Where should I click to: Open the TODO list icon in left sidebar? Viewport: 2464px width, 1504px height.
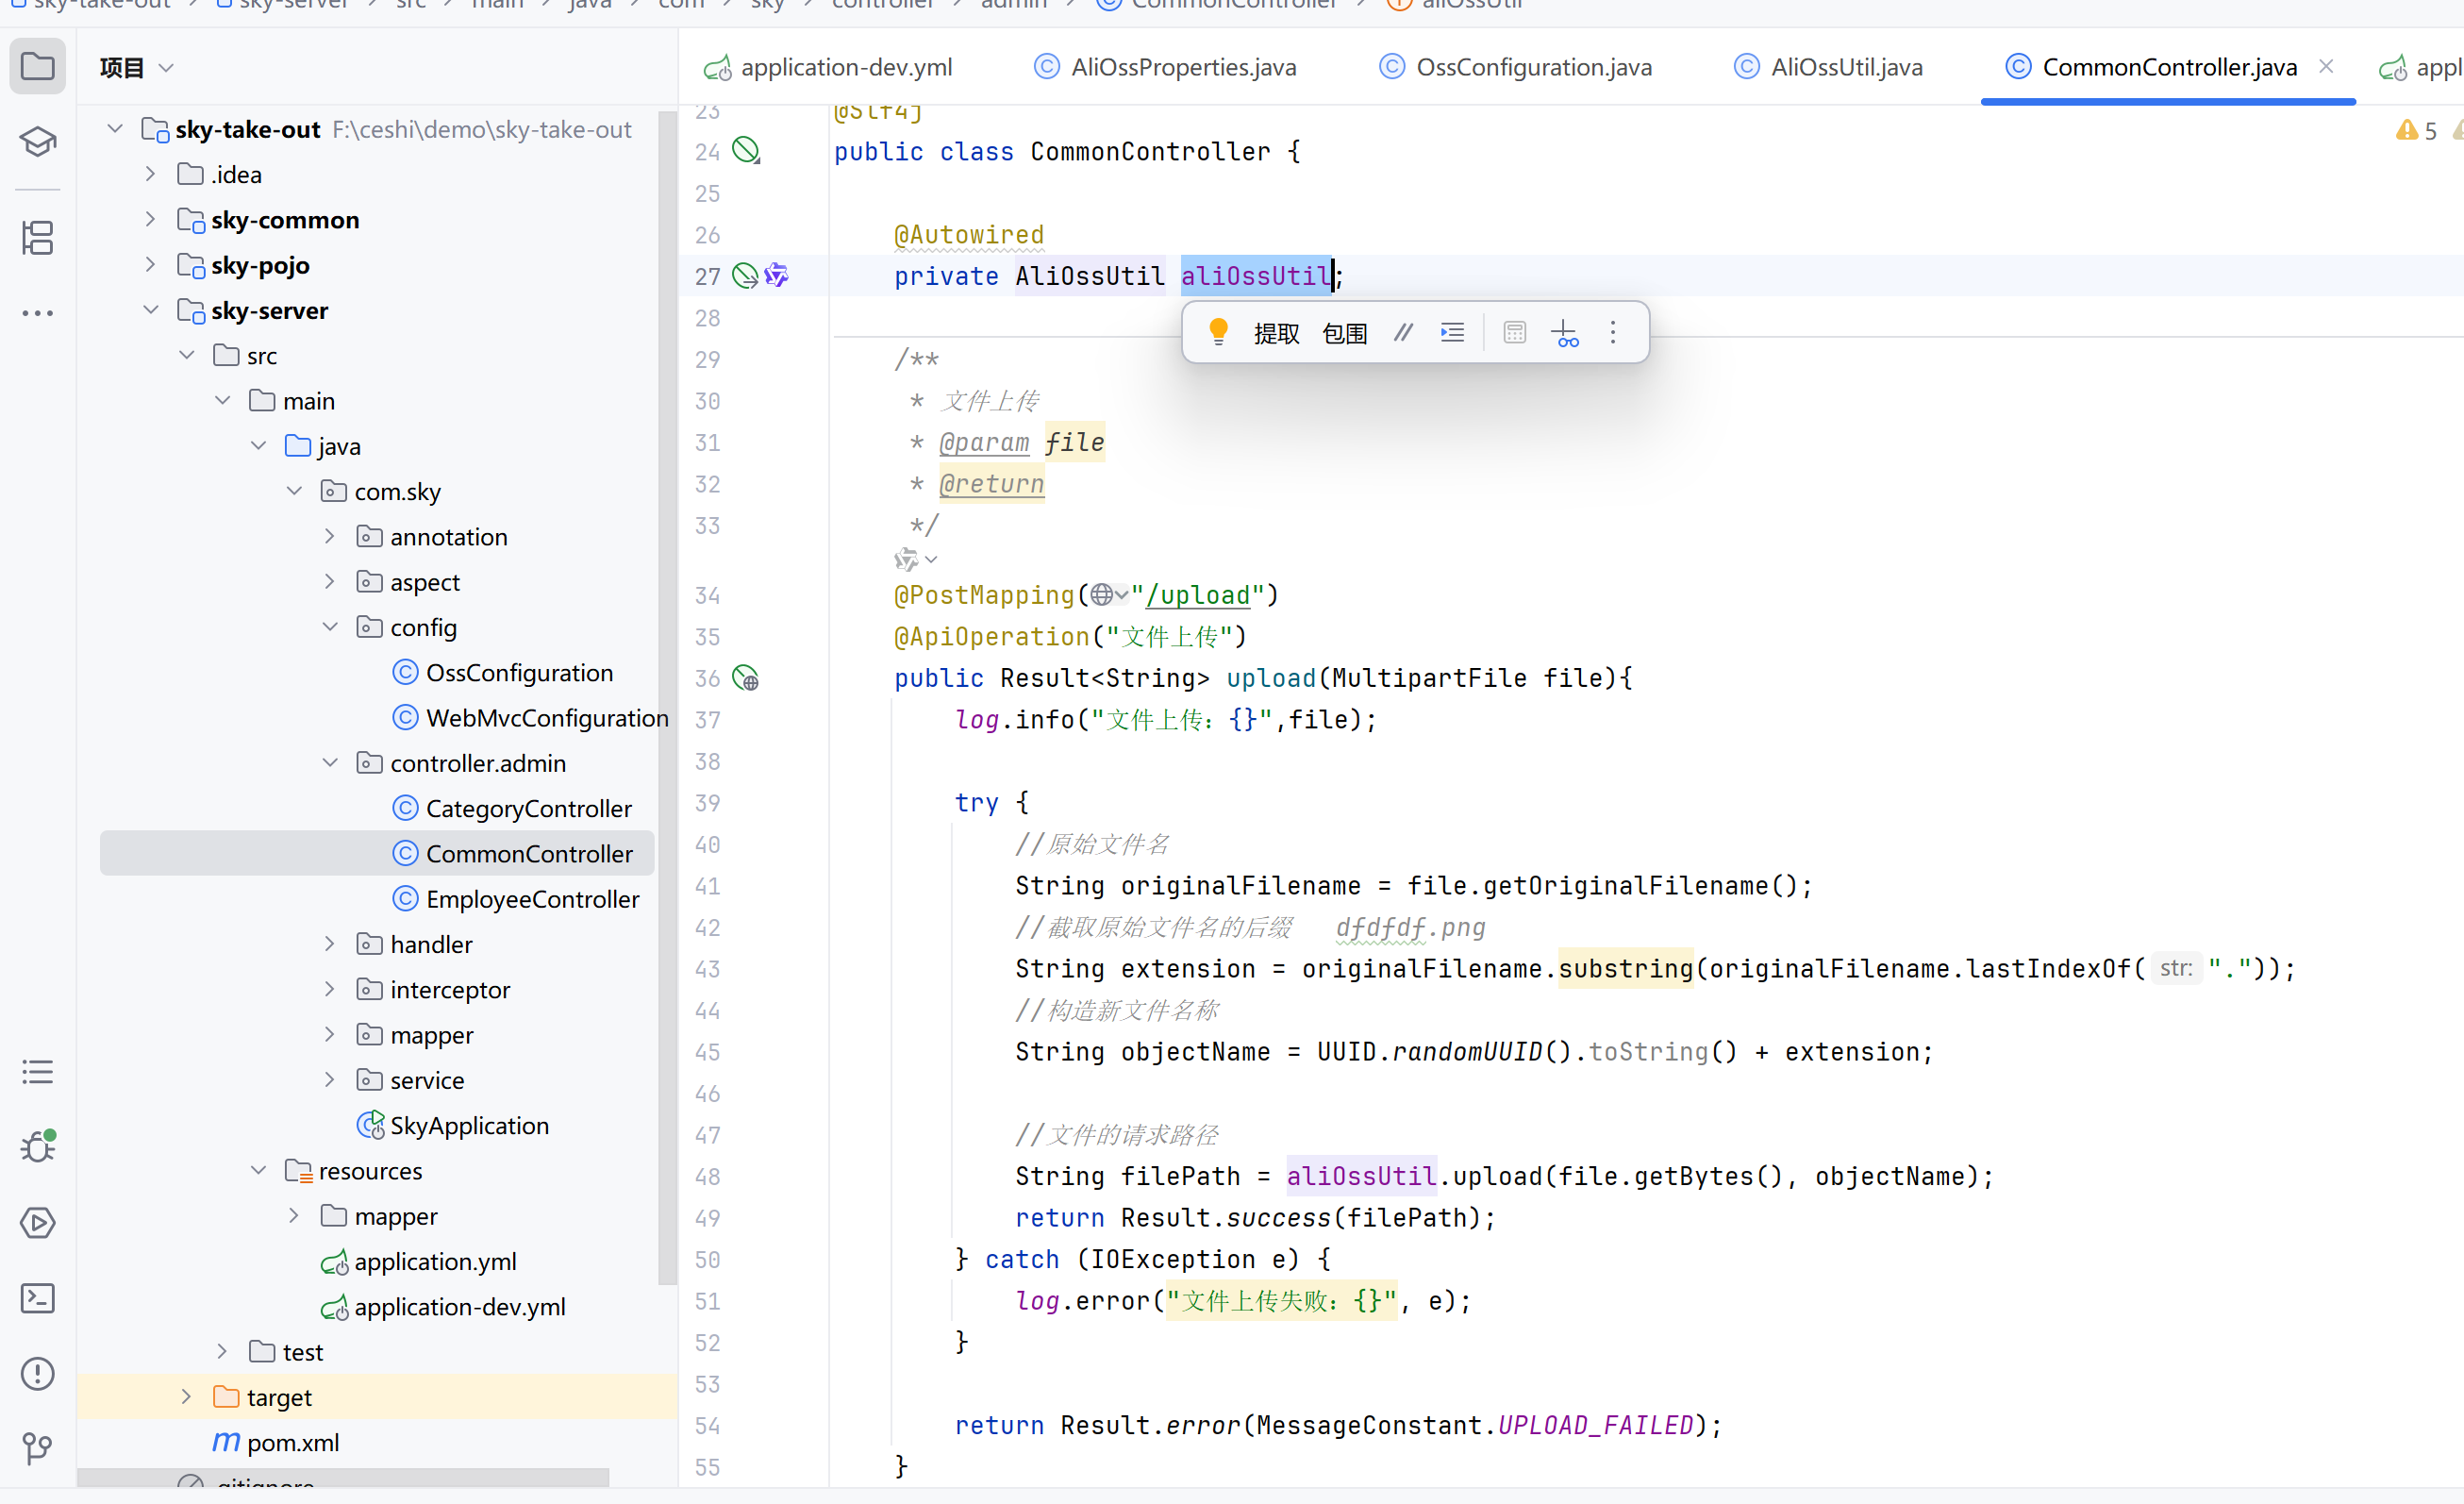(37, 1072)
